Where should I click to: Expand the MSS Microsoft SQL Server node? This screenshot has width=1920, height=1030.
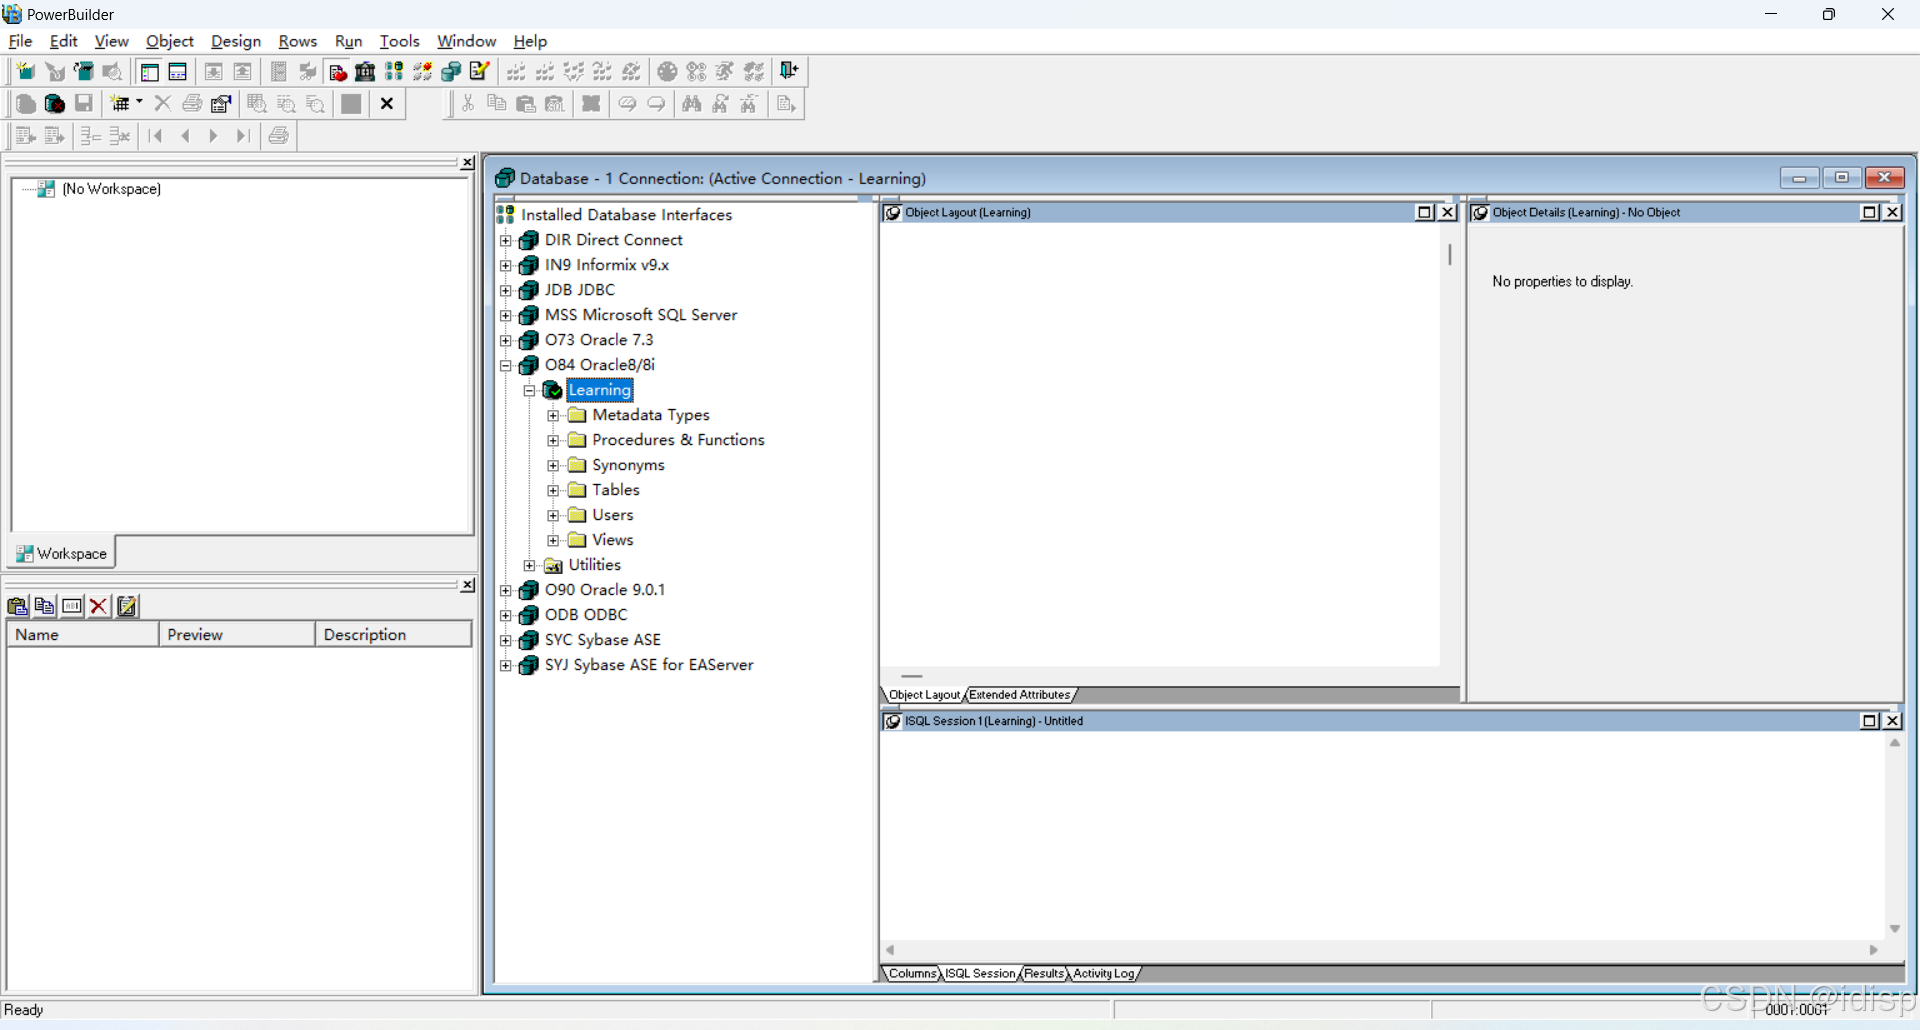point(506,315)
